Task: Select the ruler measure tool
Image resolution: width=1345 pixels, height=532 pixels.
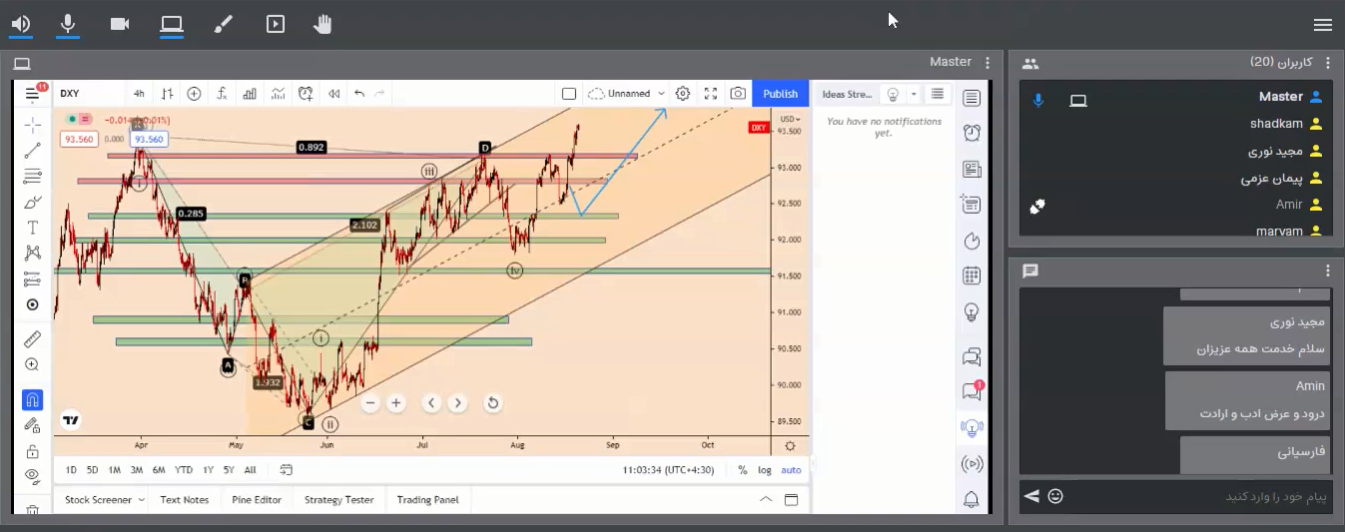Action: pyautogui.click(x=32, y=340)
